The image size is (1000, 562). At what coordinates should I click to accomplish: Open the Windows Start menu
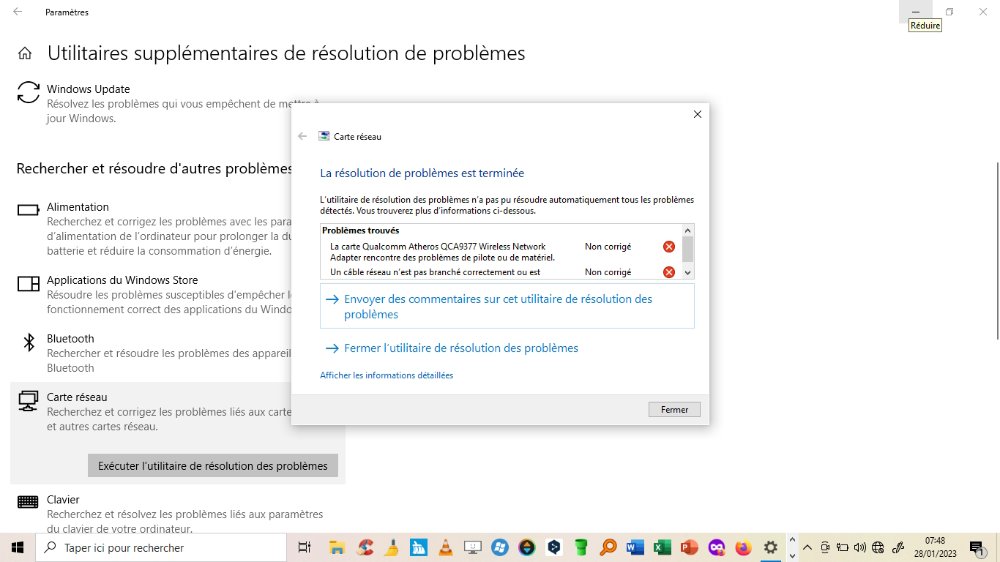pyautogui.click(x=17, y=547)
